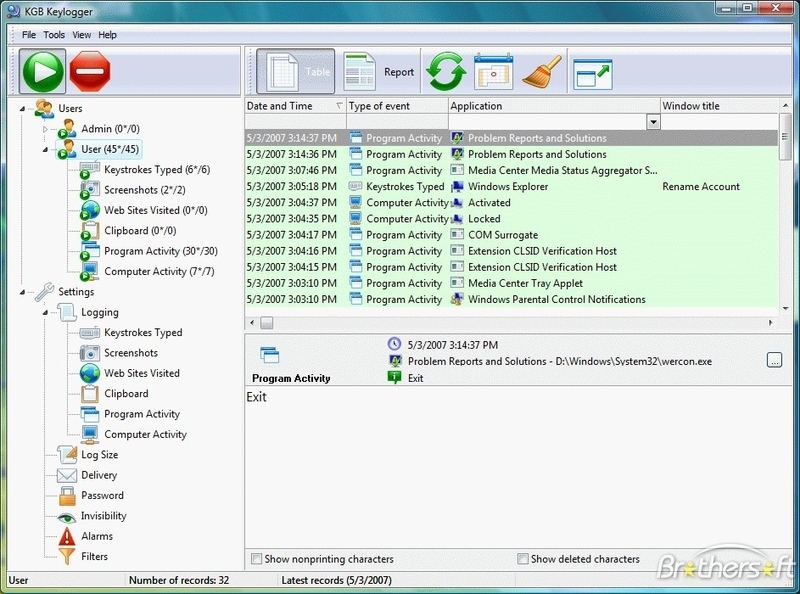
Task: Select User (45*/45) in tree
Action: (110, 149)
